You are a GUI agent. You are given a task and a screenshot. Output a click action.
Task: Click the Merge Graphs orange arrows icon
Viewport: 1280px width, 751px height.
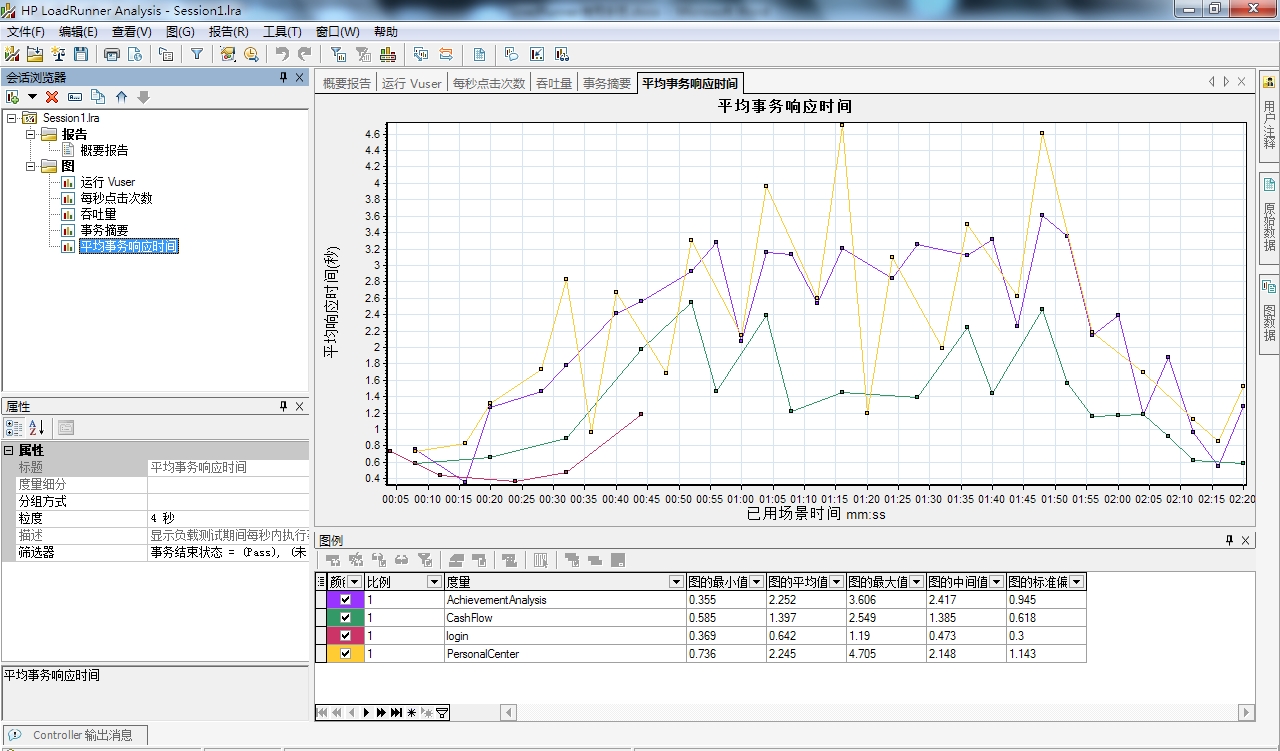[446, 54]
